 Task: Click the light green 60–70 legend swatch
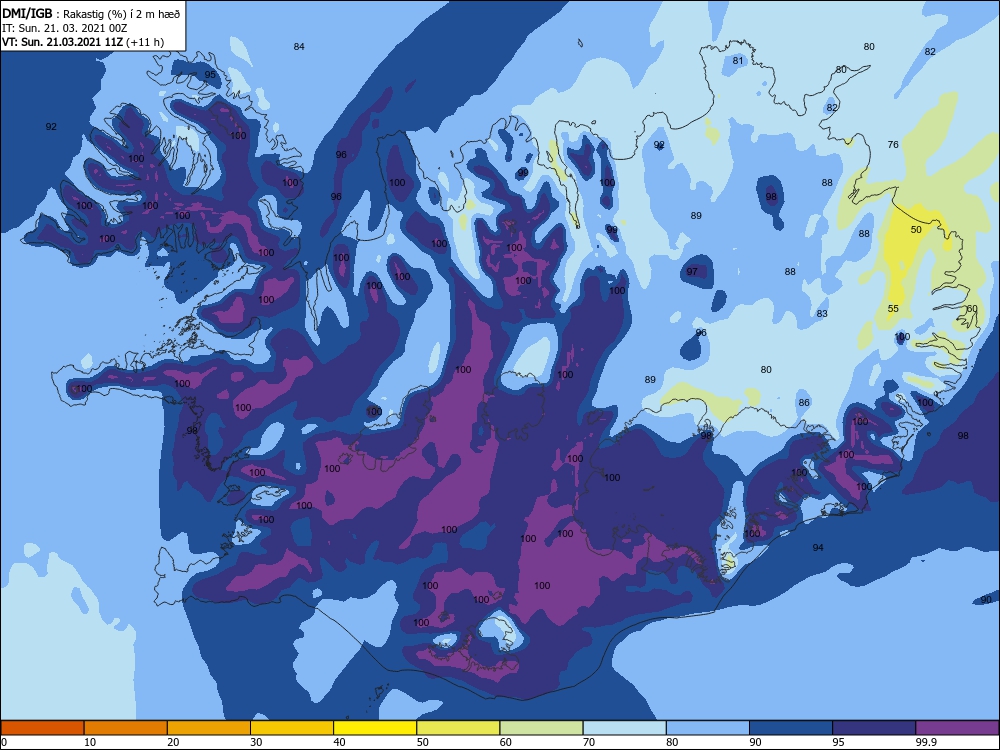coord(541,728)
